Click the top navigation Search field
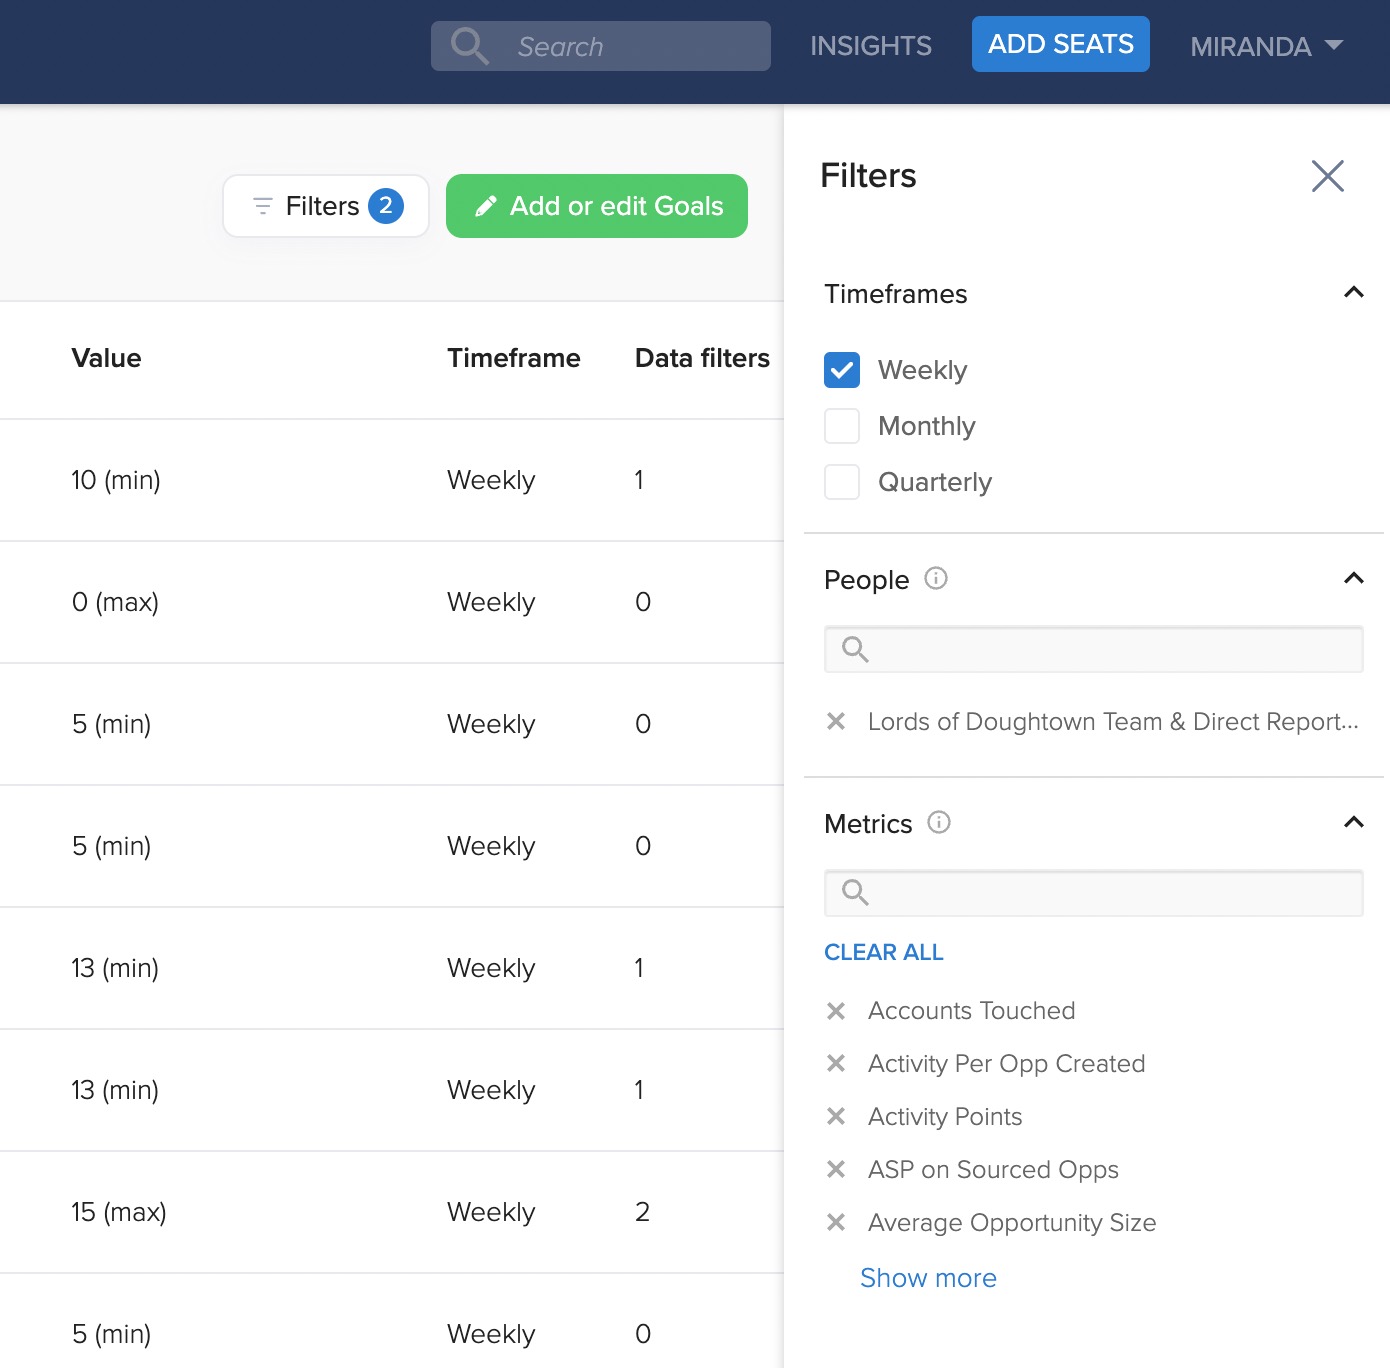This screenshot has height=1368, width=1390. pos(600,46)
